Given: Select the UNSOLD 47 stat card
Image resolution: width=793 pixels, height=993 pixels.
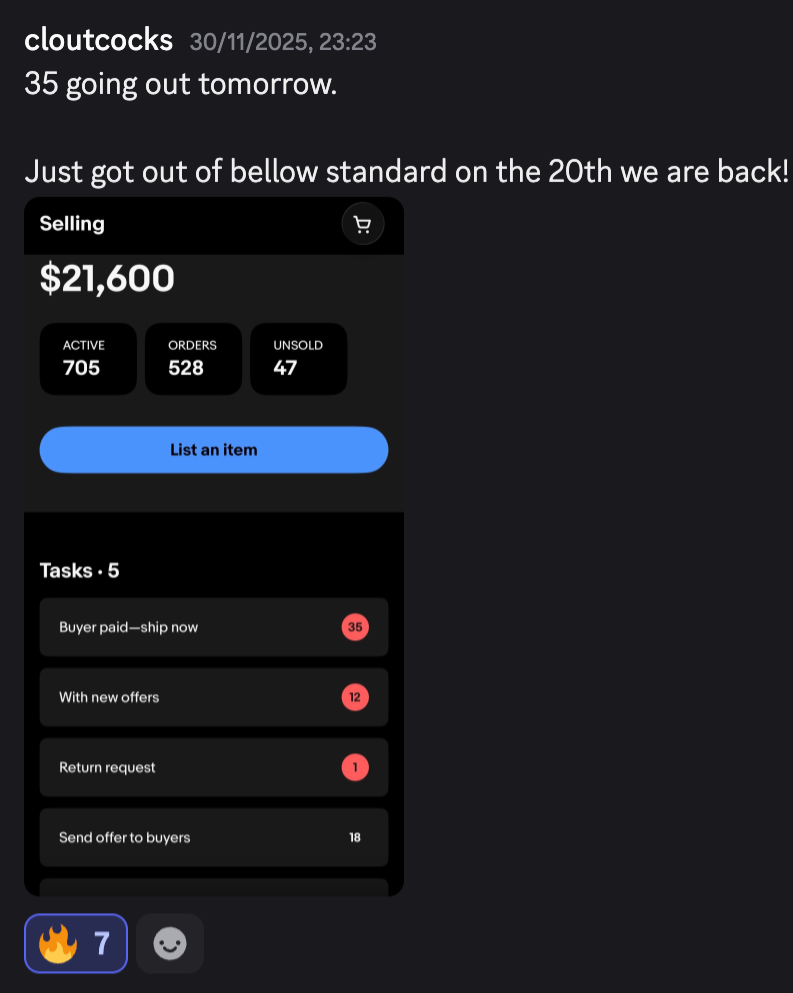Looking at the screenshot, I should point(298,359).
